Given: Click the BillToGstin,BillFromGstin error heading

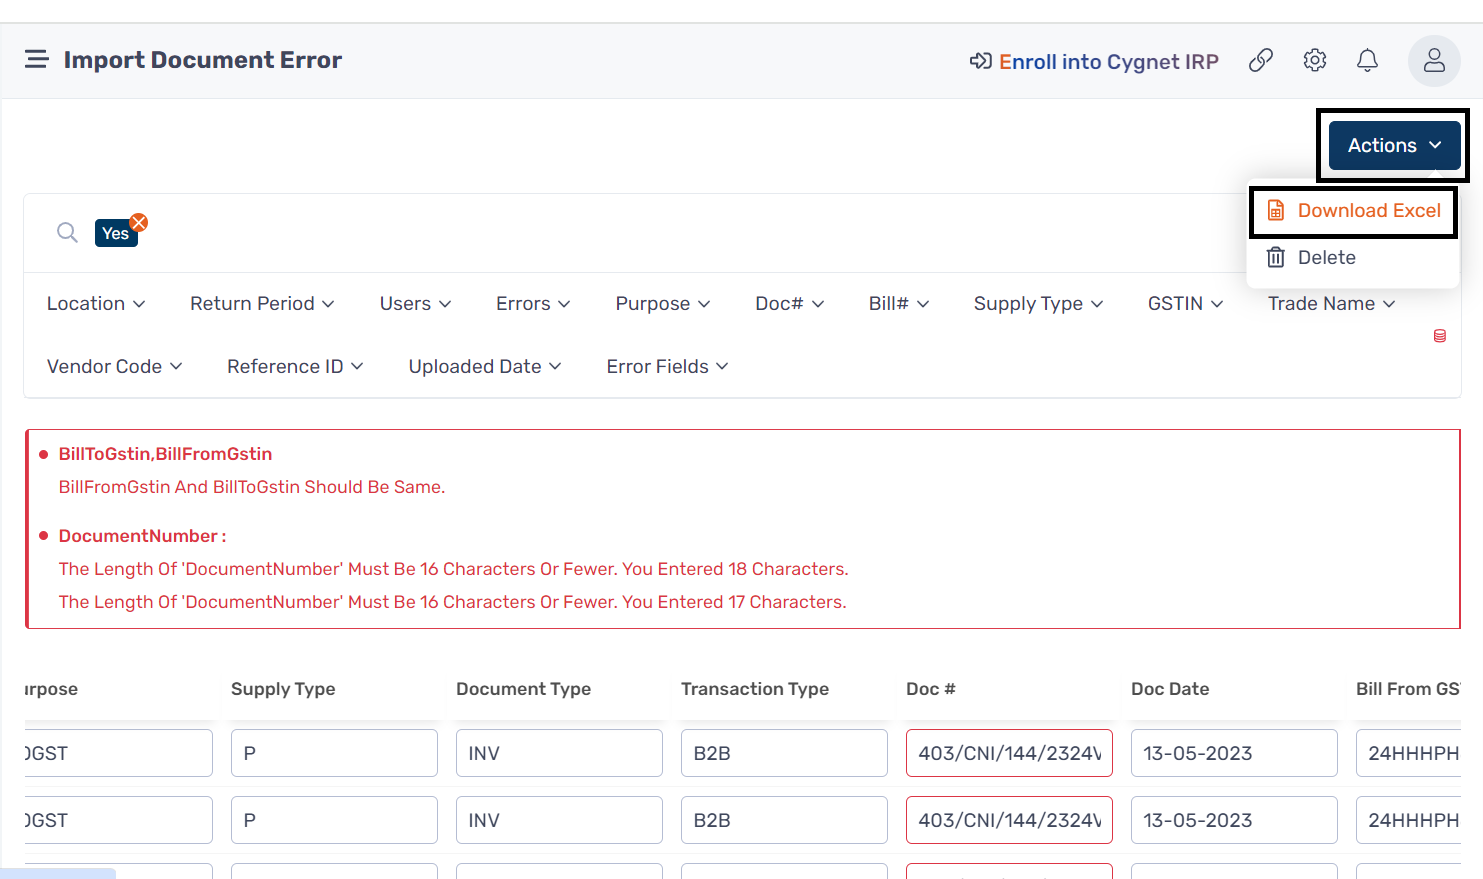Looking at the screenshot, I should [165, 454].
